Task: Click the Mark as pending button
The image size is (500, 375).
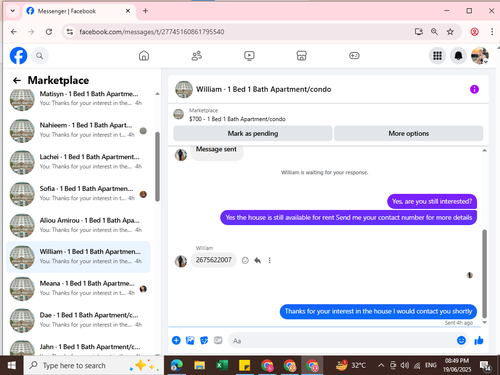Action: pos(253,133)
